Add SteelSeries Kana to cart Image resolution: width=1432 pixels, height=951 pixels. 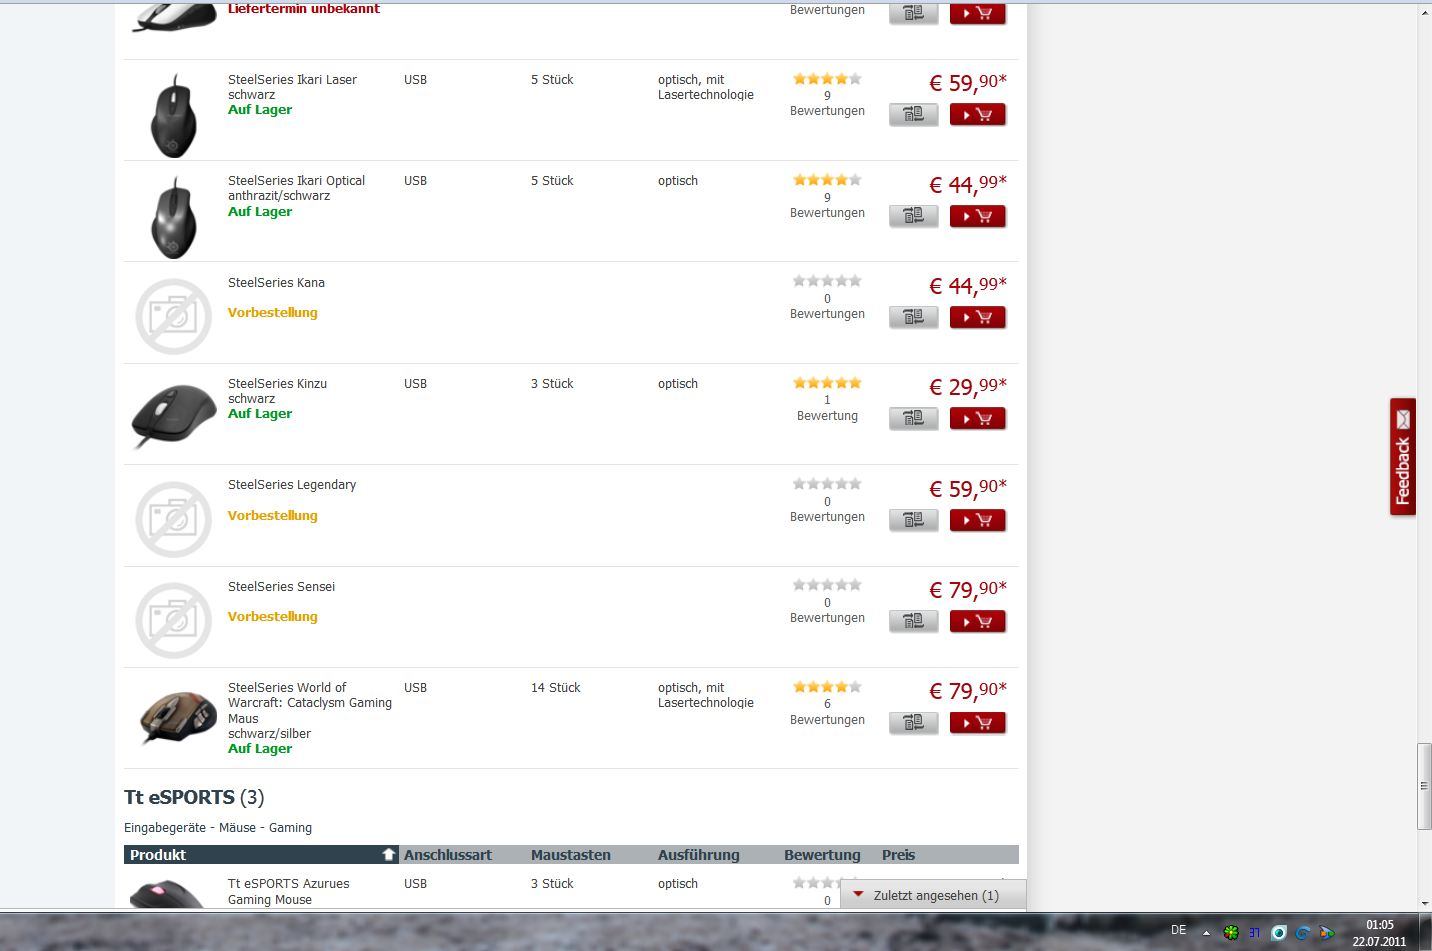(x=977, y=317)
